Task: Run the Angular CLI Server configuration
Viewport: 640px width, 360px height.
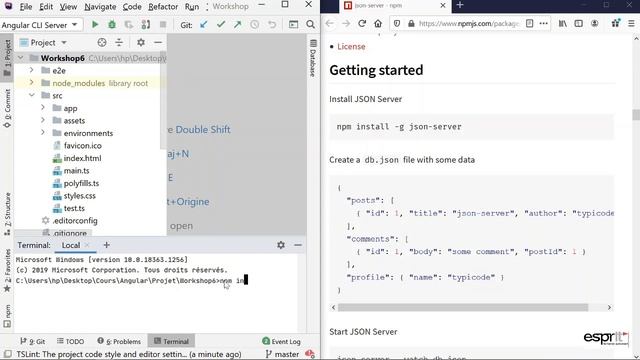Action: (95, 24)
